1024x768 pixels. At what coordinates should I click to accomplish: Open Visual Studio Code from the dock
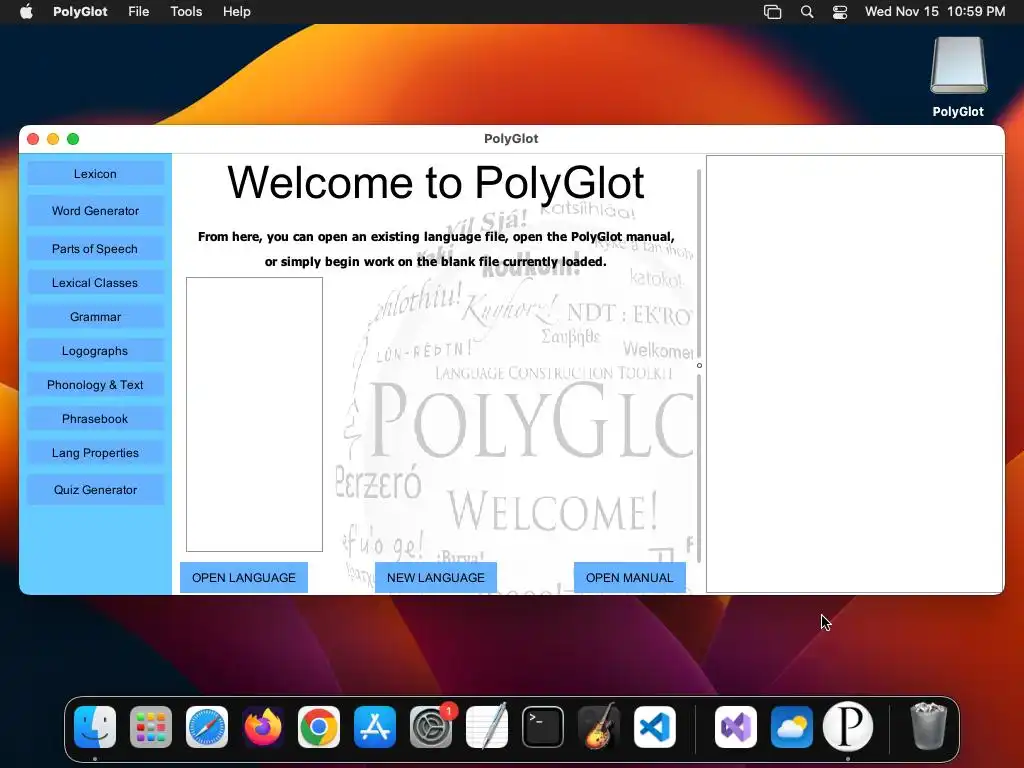655,727
